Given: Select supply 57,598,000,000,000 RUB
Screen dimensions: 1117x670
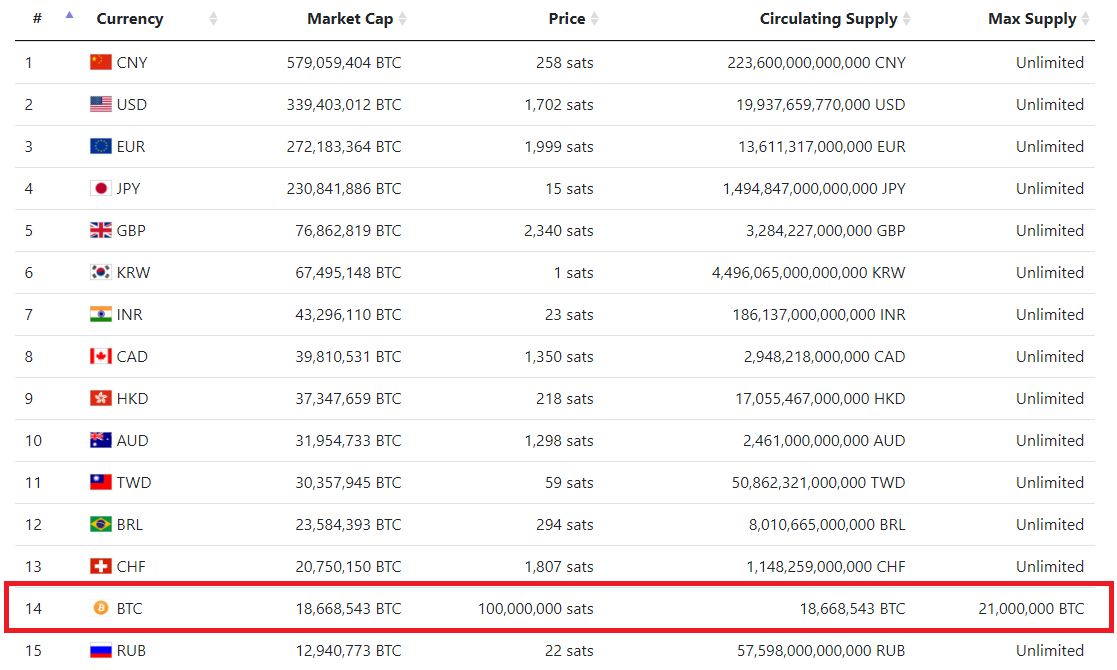Looking at the screenshot, I should (821, 651).
